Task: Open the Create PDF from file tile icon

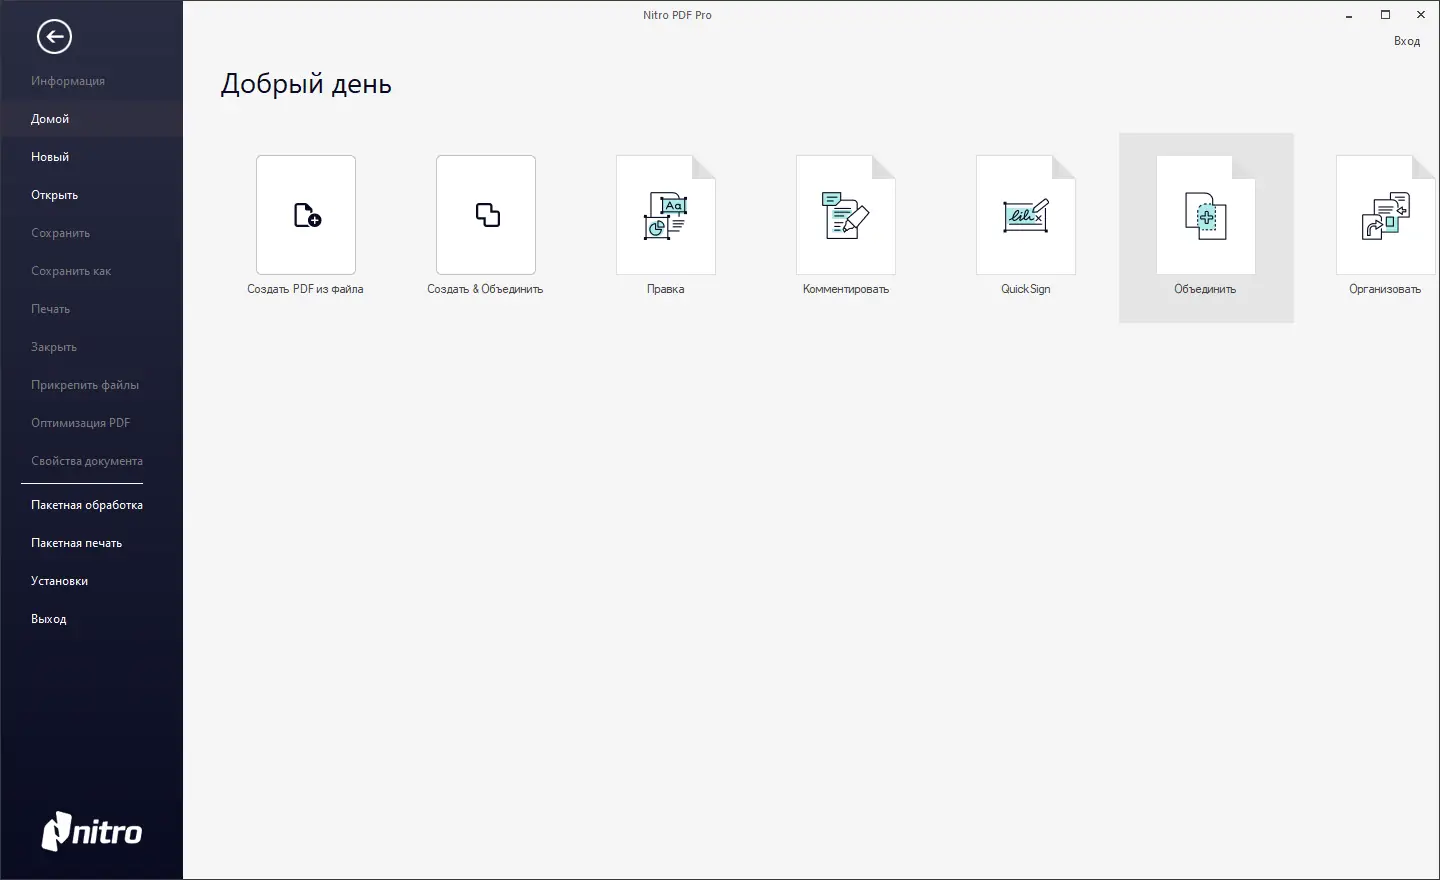Action: pos(306,215)
